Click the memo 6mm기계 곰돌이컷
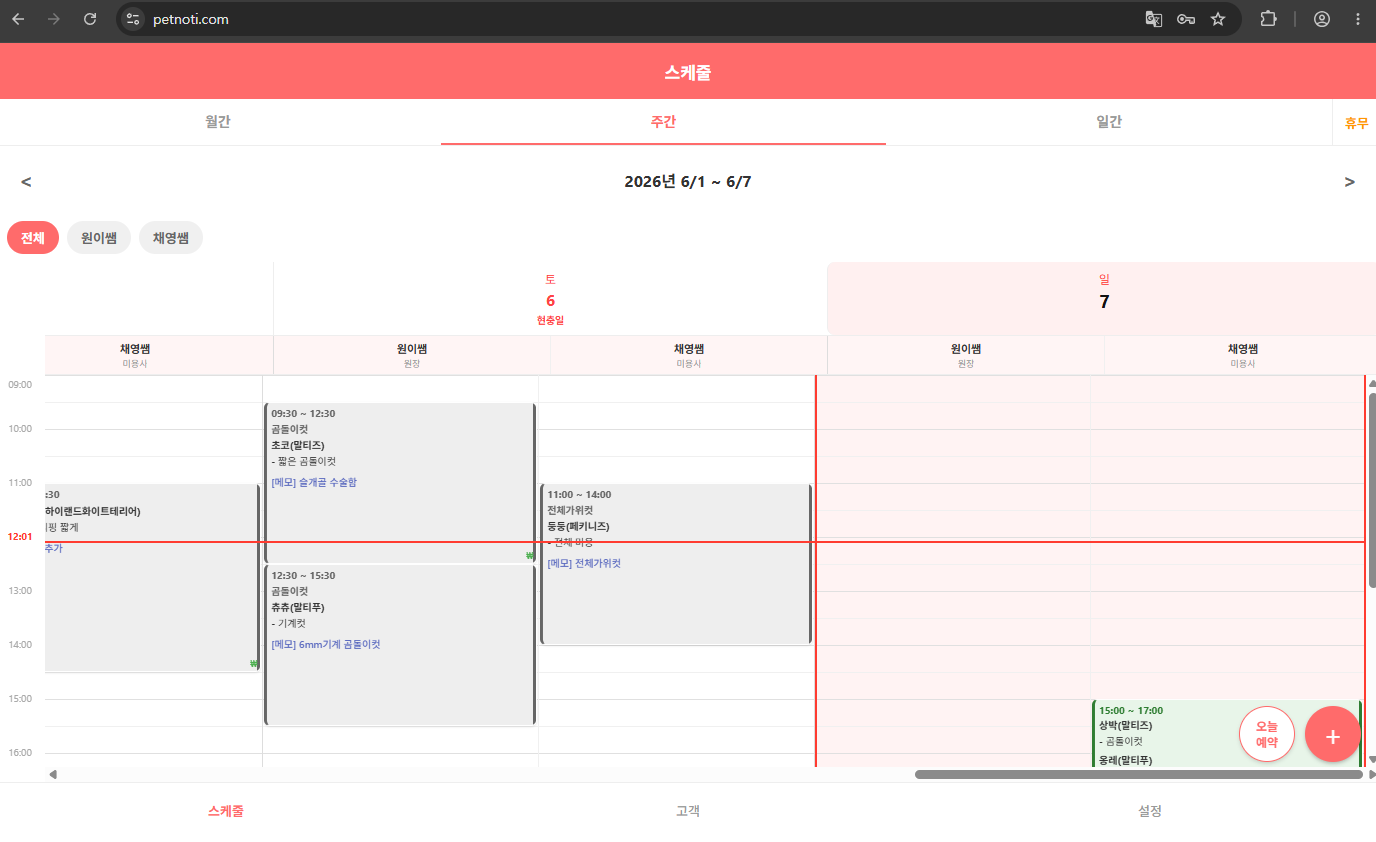 coord(326,644)
